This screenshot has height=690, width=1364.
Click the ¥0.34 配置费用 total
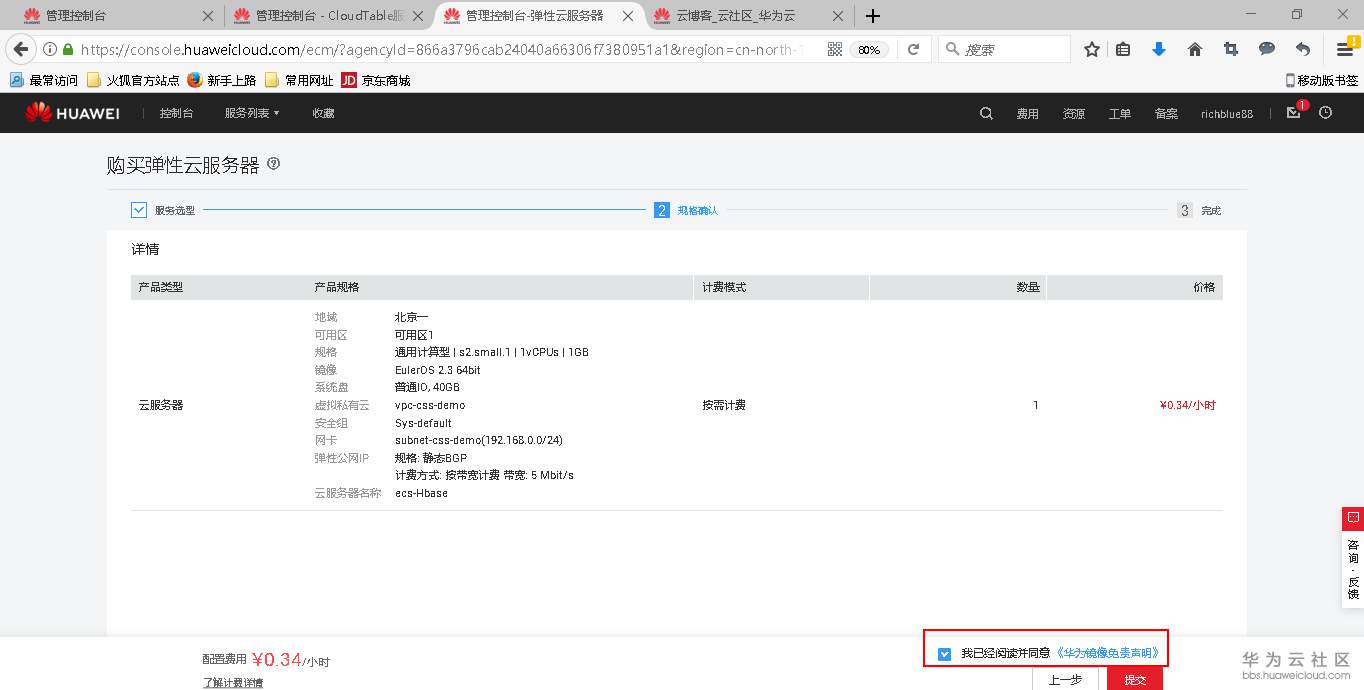point(277,659)
